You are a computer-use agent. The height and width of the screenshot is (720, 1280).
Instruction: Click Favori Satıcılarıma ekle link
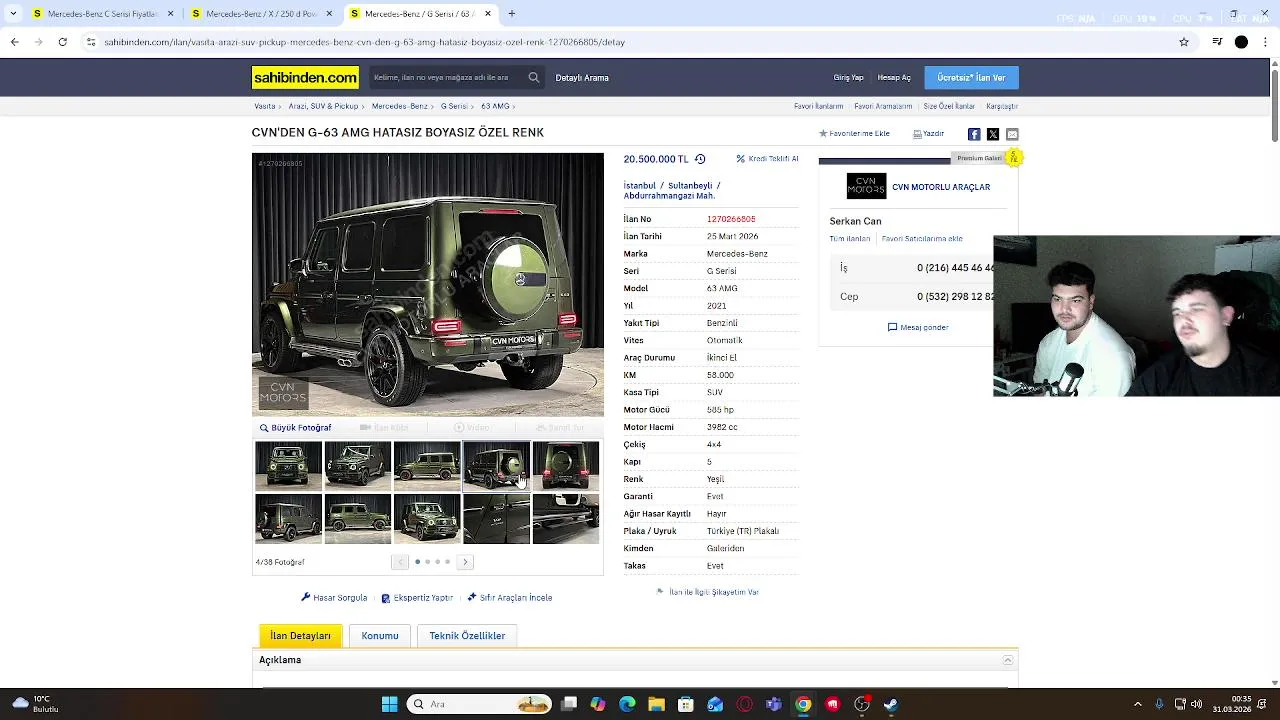pyautogui.click(x=922, y=239)
